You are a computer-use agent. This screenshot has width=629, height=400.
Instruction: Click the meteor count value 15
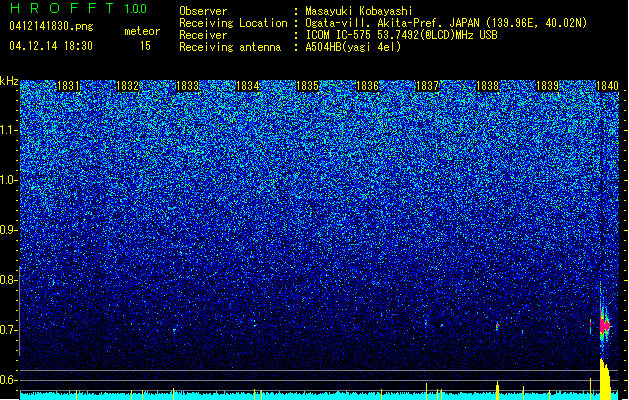click(145, 46)
